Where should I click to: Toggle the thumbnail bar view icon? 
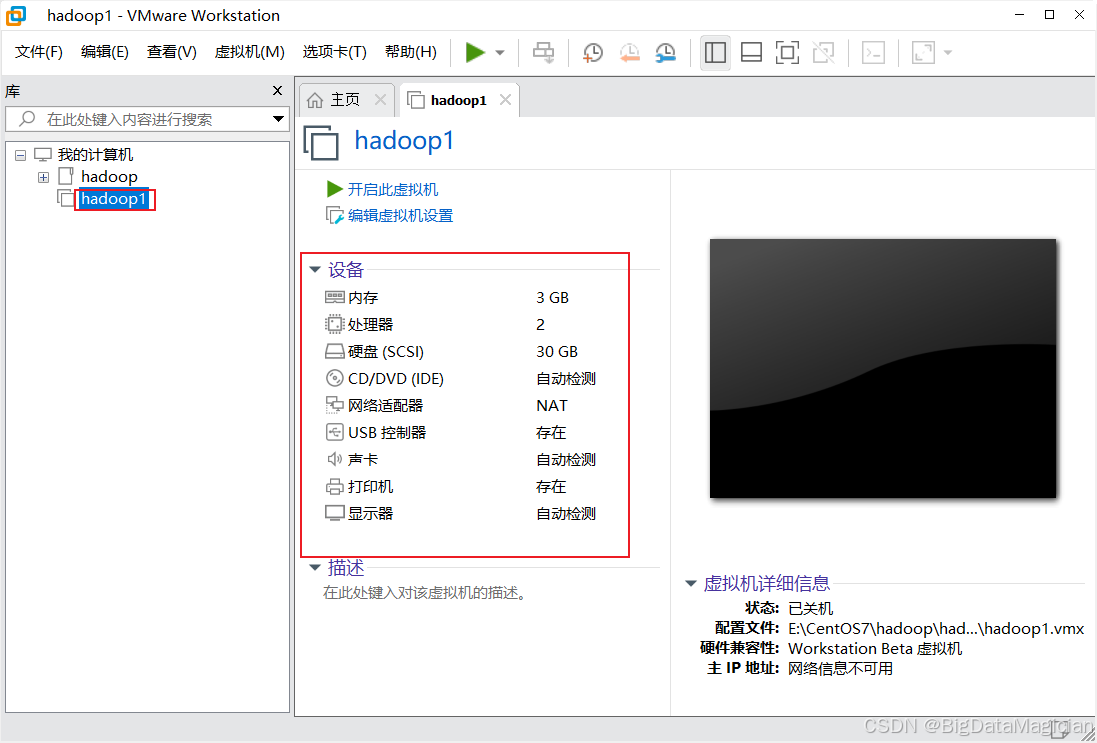pos(751,52)
